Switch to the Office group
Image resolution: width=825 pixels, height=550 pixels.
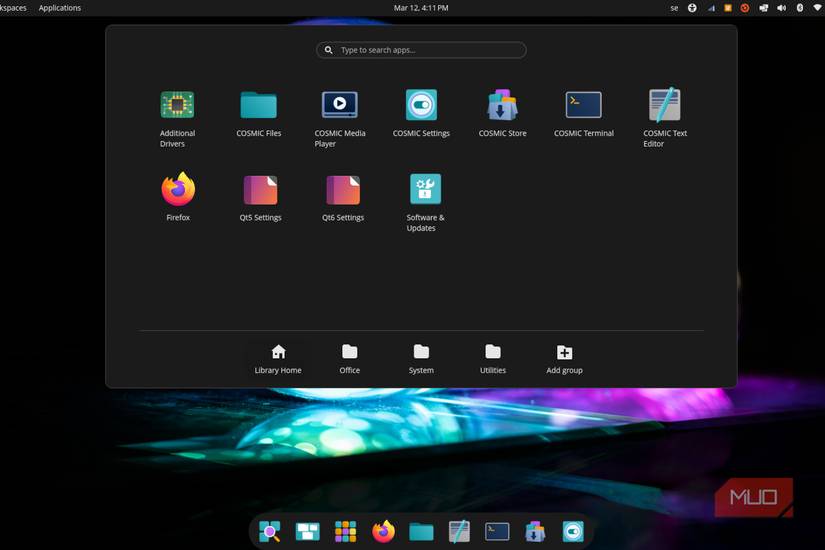pos(349,359)
